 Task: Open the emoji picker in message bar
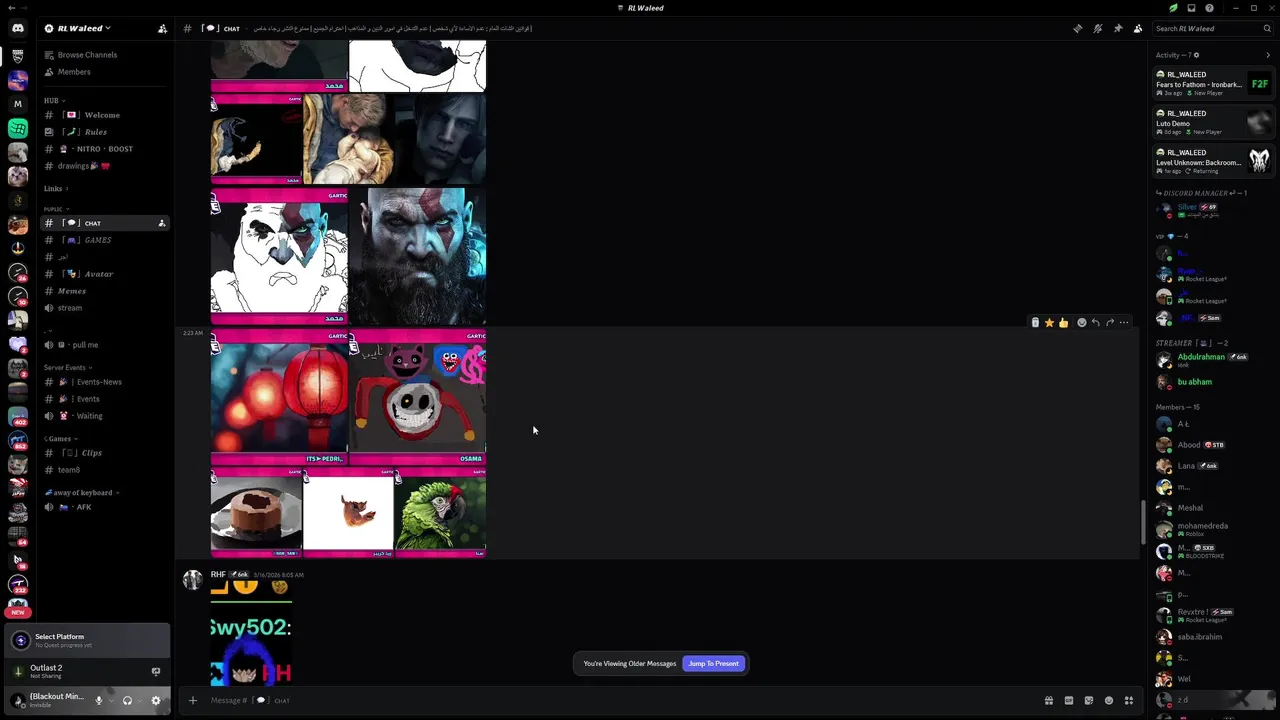pos(1109,700)
